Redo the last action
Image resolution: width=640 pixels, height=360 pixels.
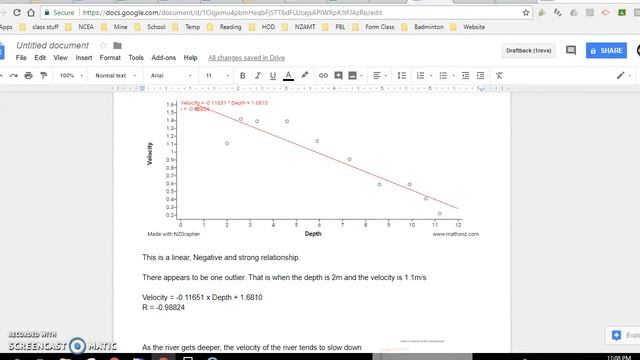click(x=14, y=76)
